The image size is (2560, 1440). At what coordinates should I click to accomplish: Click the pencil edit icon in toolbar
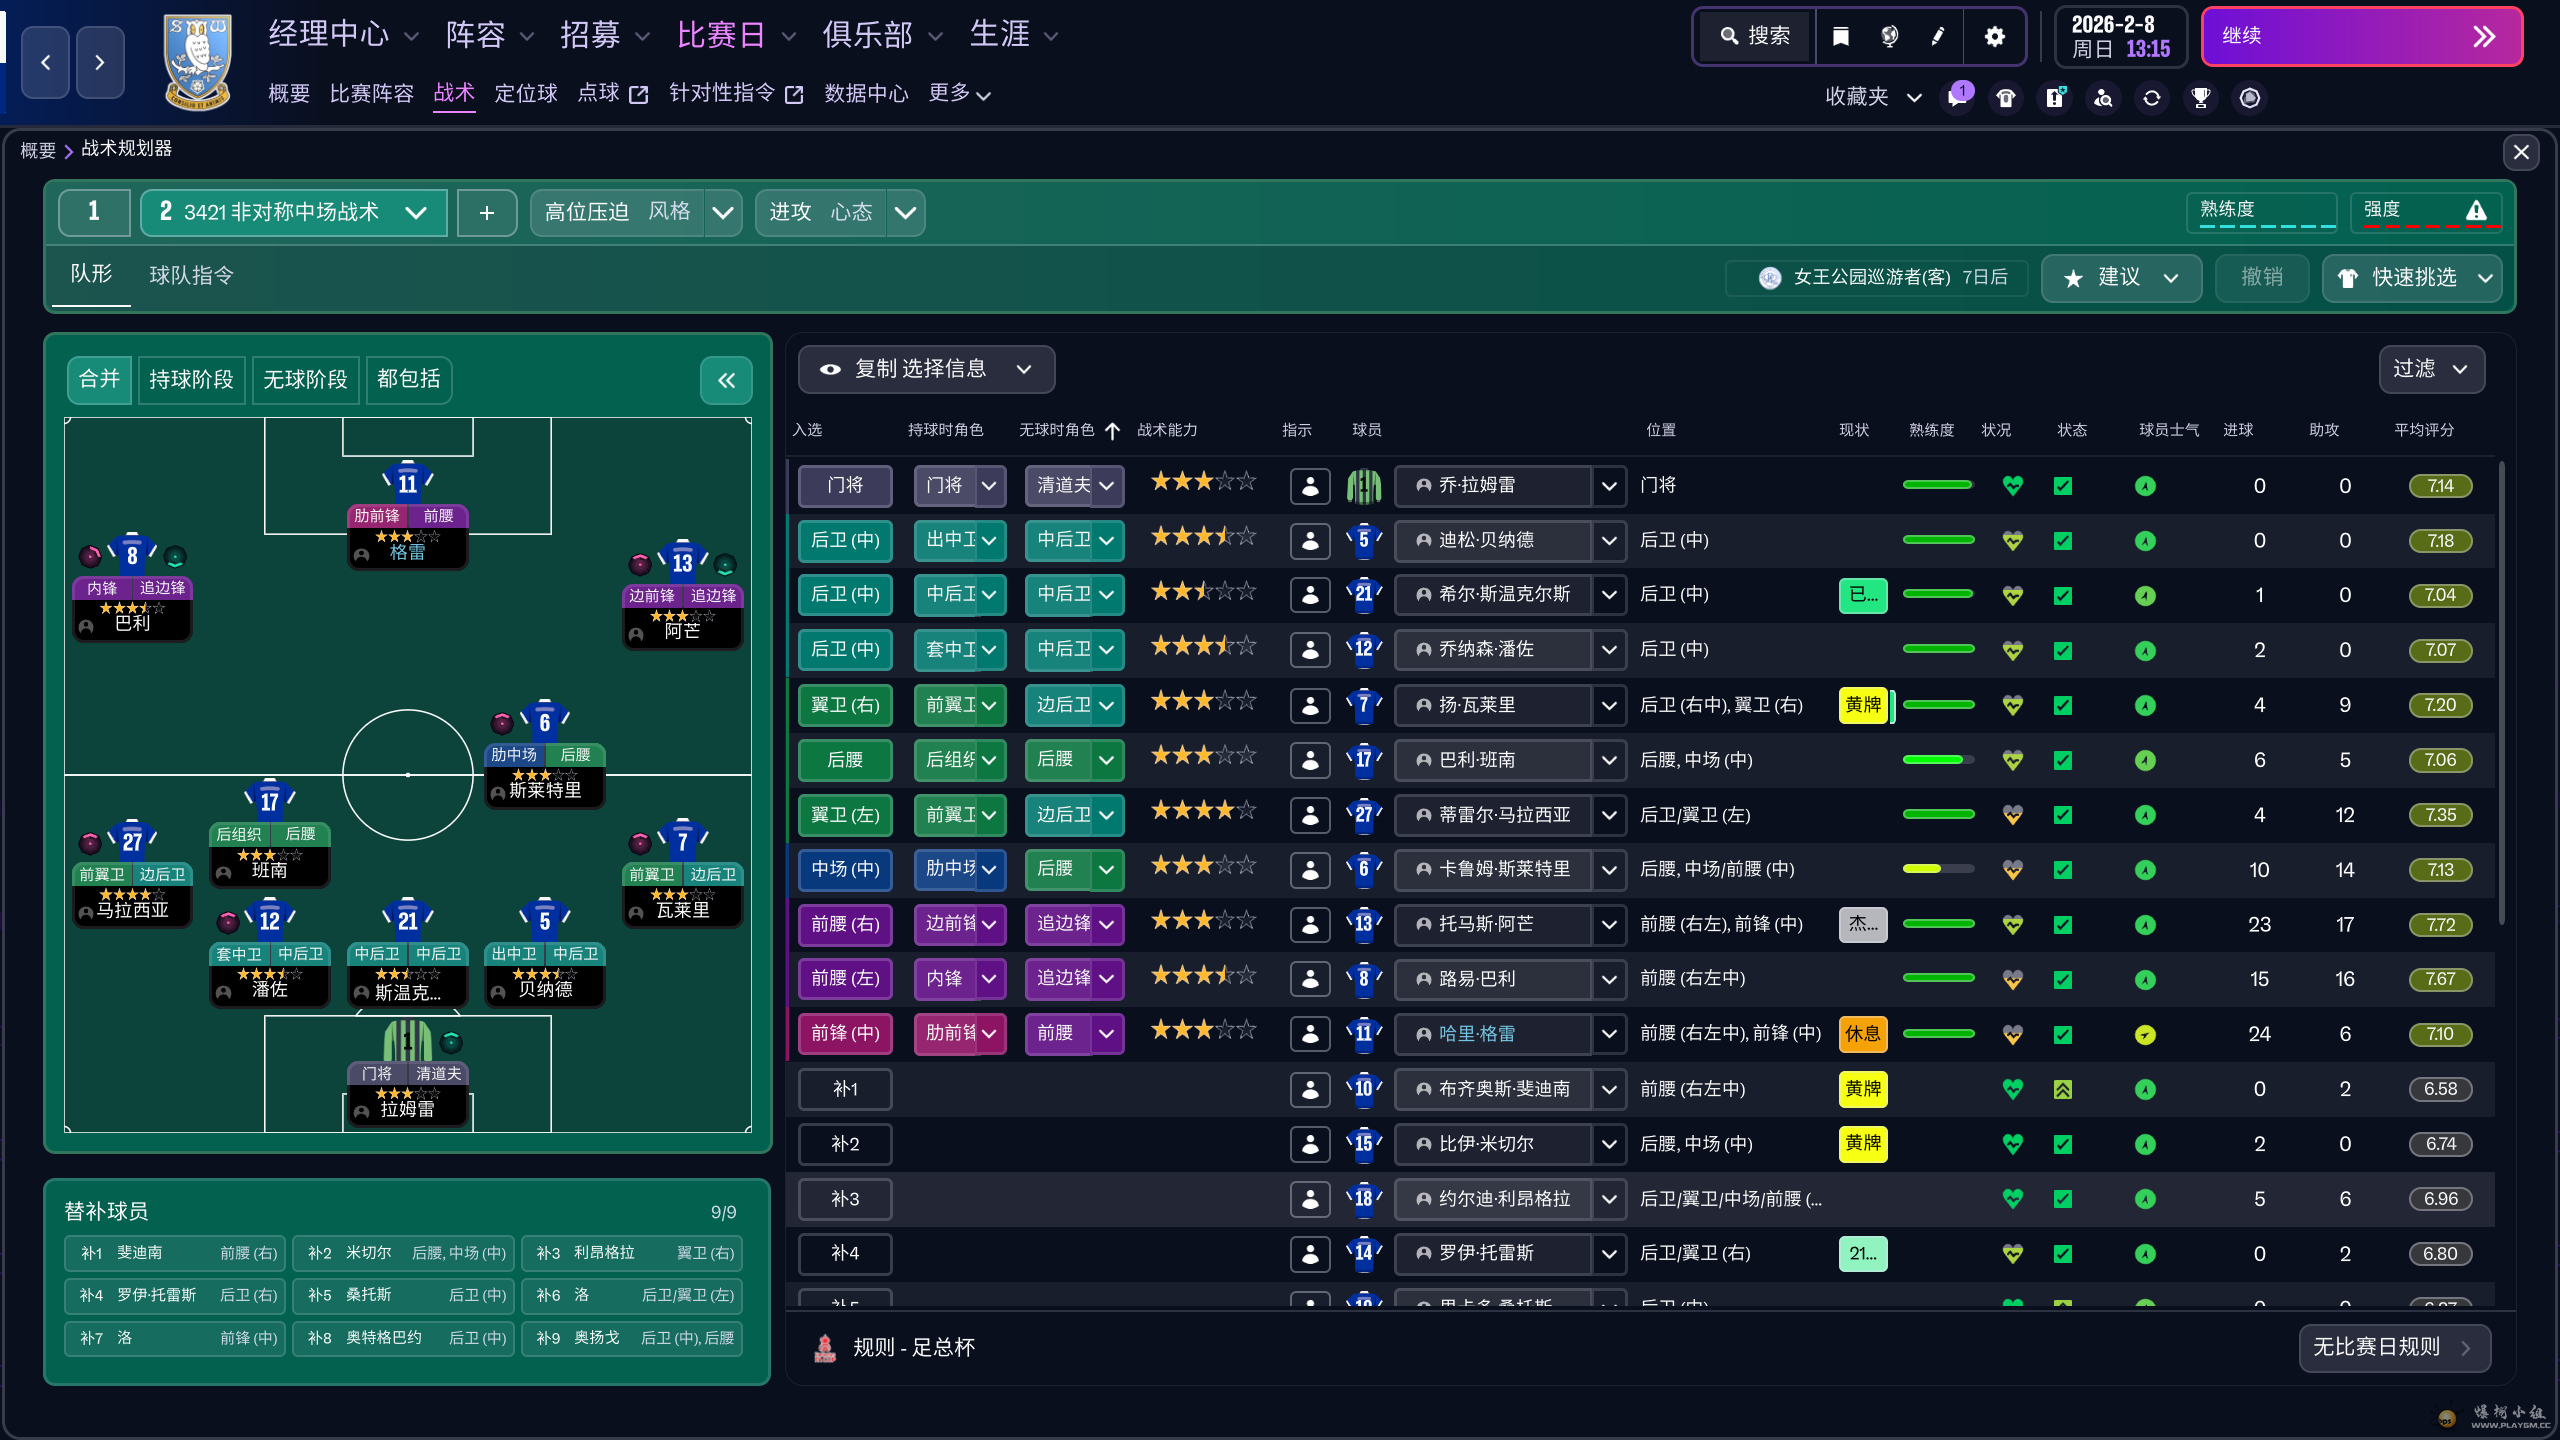coord(1938,37)
